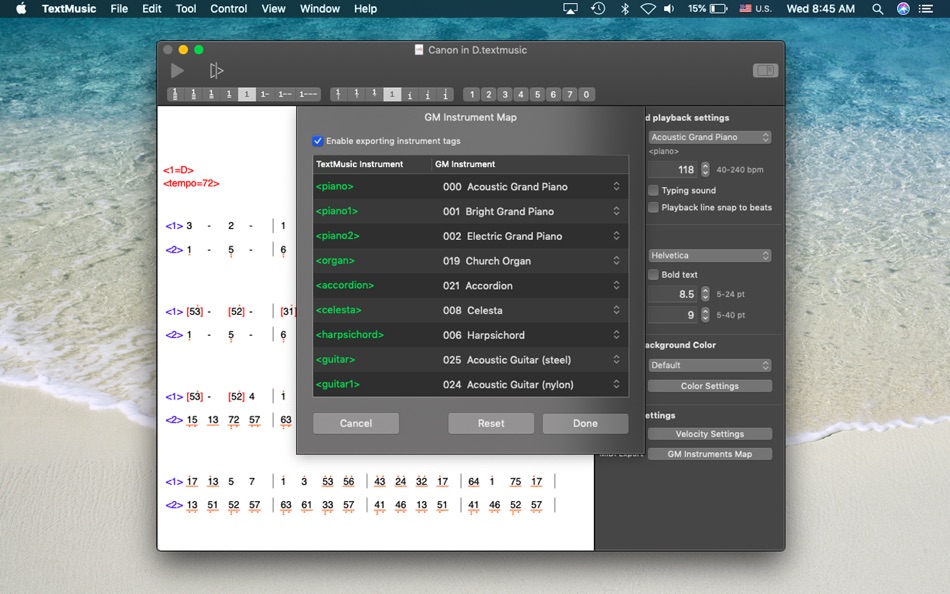Screen dimensions: 950x594
Task: Click Done in GM Instrument Map
Action: coord(585,423)
